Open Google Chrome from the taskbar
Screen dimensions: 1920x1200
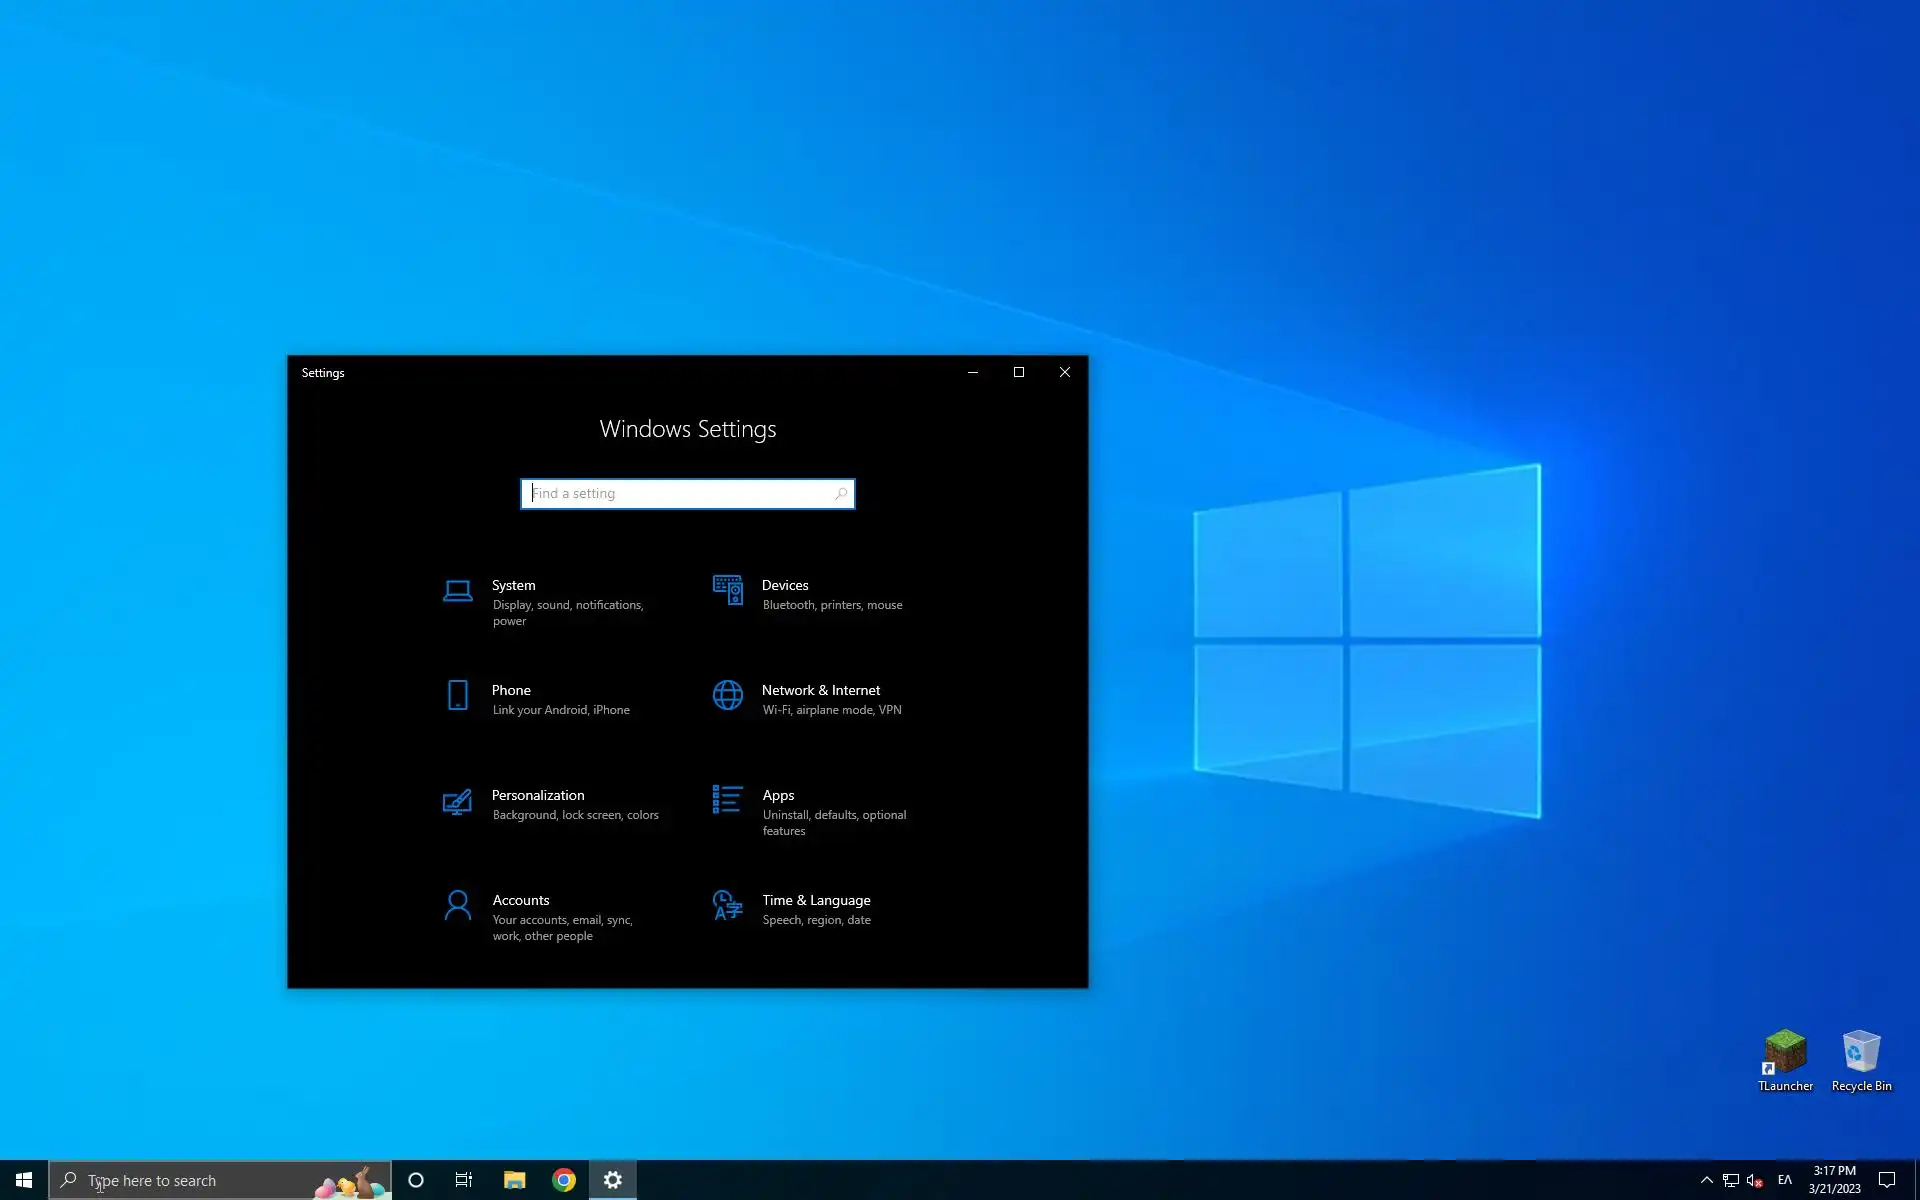(564, 1180)
